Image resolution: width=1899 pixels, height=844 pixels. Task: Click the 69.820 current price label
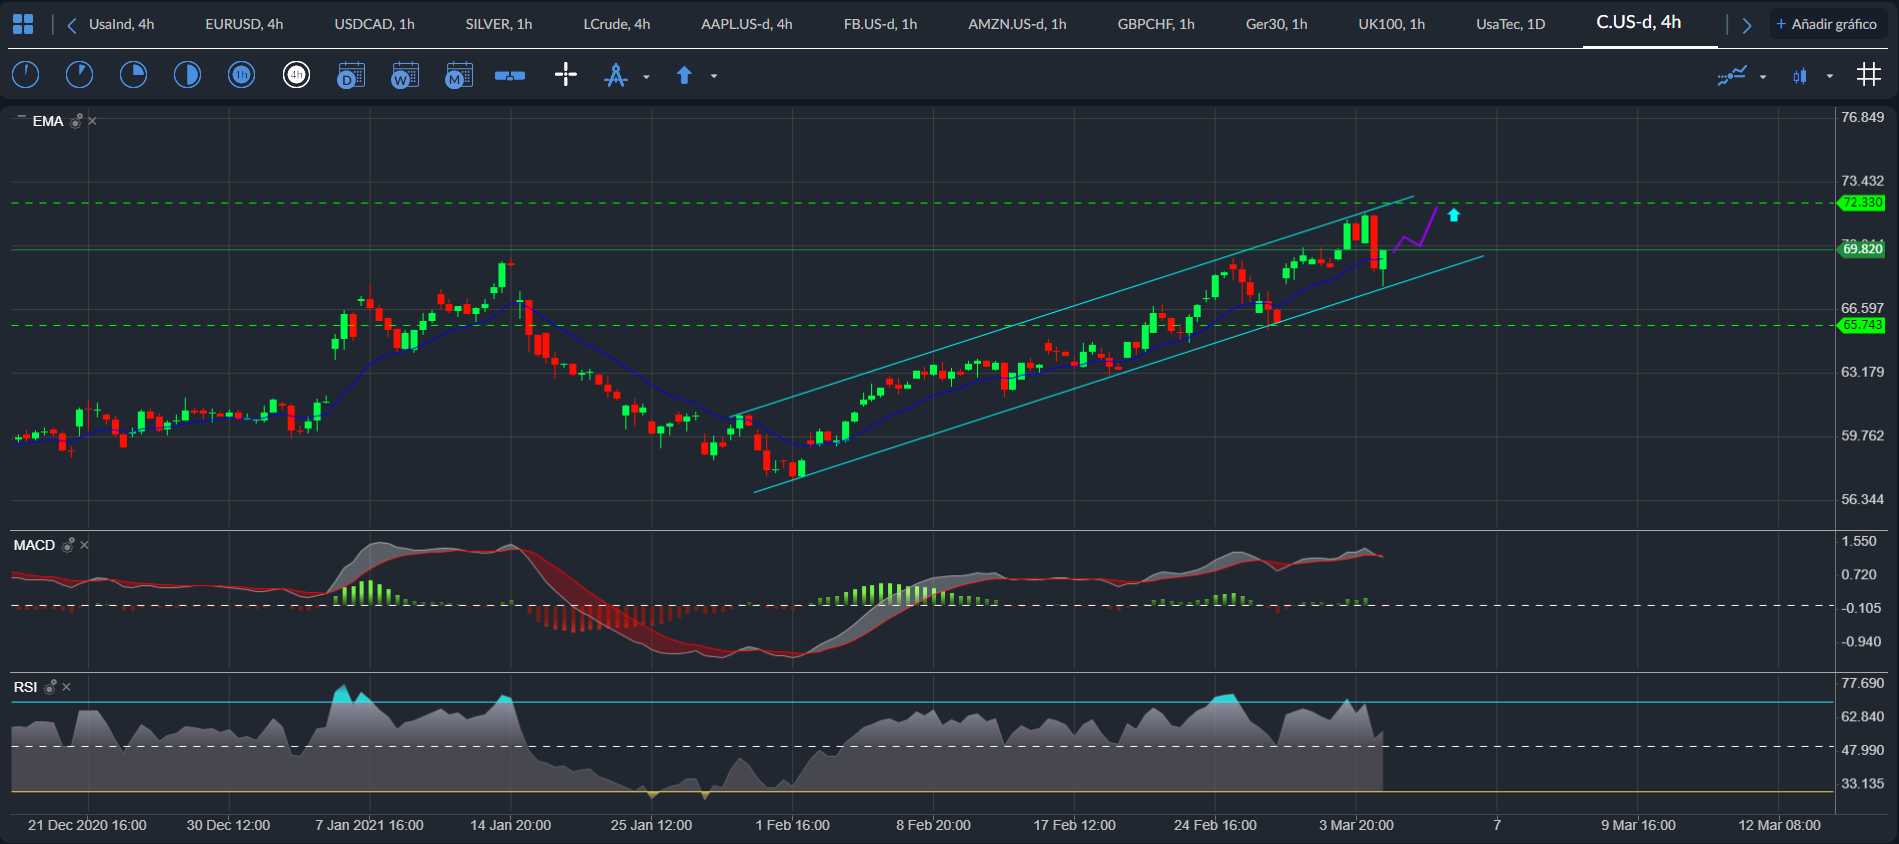[1862, 249]
